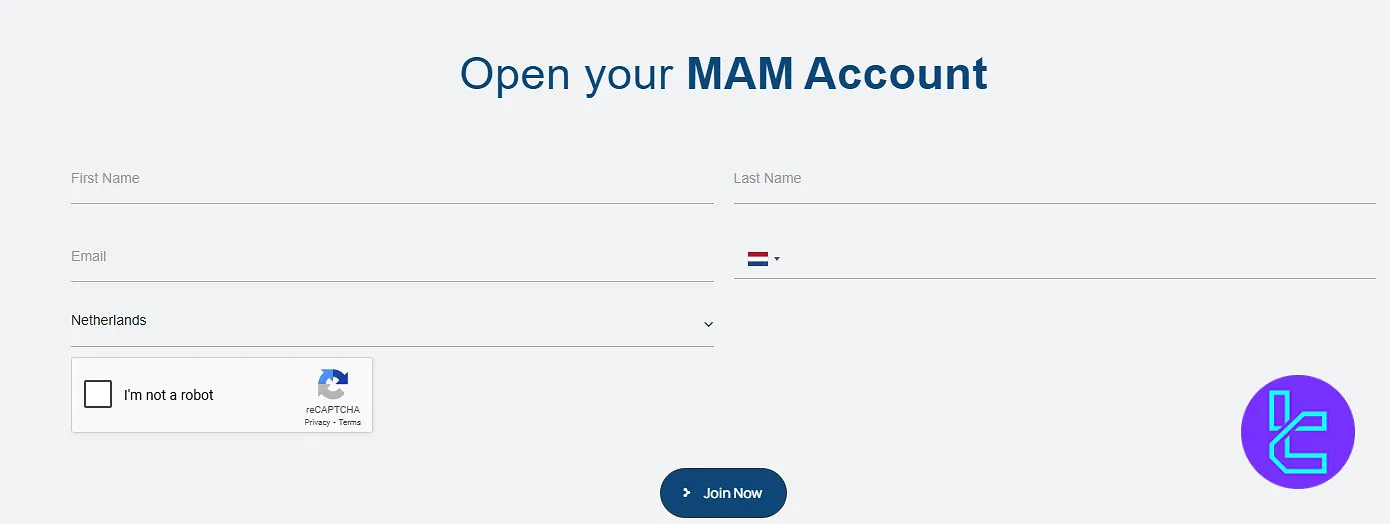Open the reCAPTCHA Terms link
The image size is (1390, 524).
(x=349, y=423)
